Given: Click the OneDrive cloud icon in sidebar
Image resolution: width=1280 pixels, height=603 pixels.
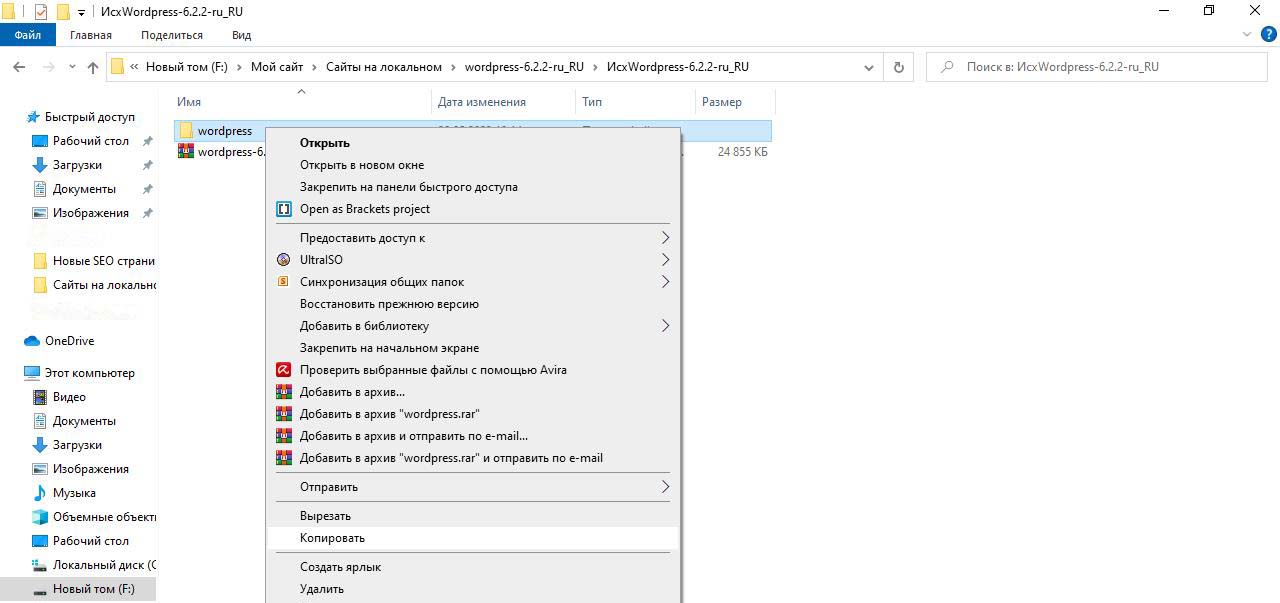Looking at the screenshot, I should click(32, 341).
